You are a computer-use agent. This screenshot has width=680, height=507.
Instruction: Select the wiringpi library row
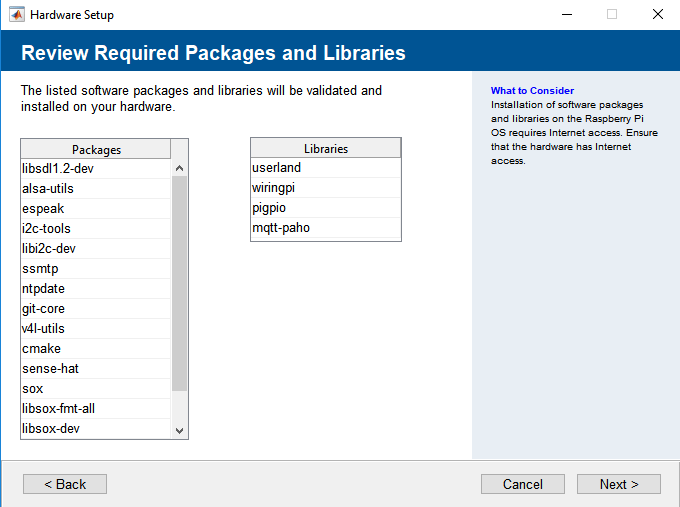325,188
